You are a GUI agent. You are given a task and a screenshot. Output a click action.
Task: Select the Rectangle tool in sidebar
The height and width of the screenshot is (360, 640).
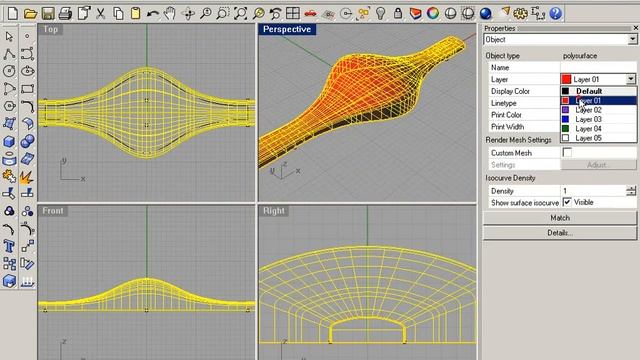click(x=27, y=89)
